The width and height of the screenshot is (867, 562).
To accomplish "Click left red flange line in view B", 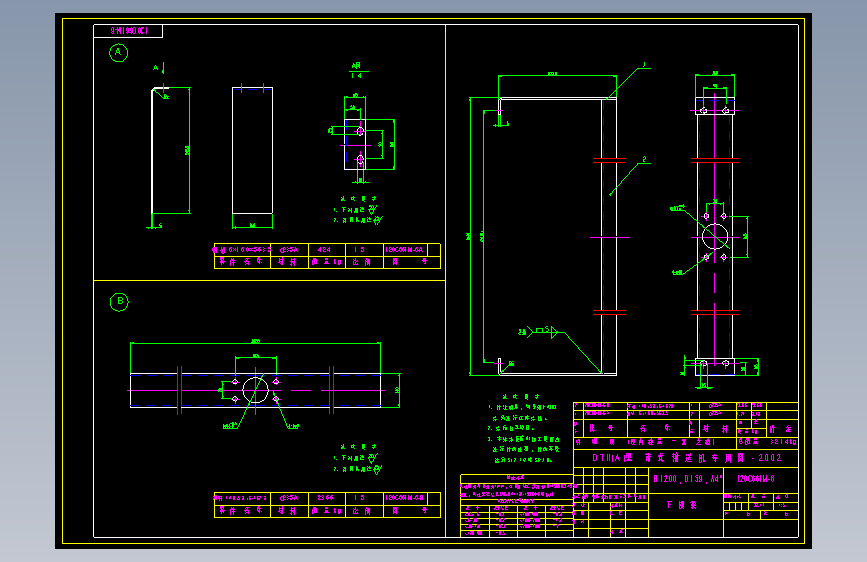I will 179,390.
